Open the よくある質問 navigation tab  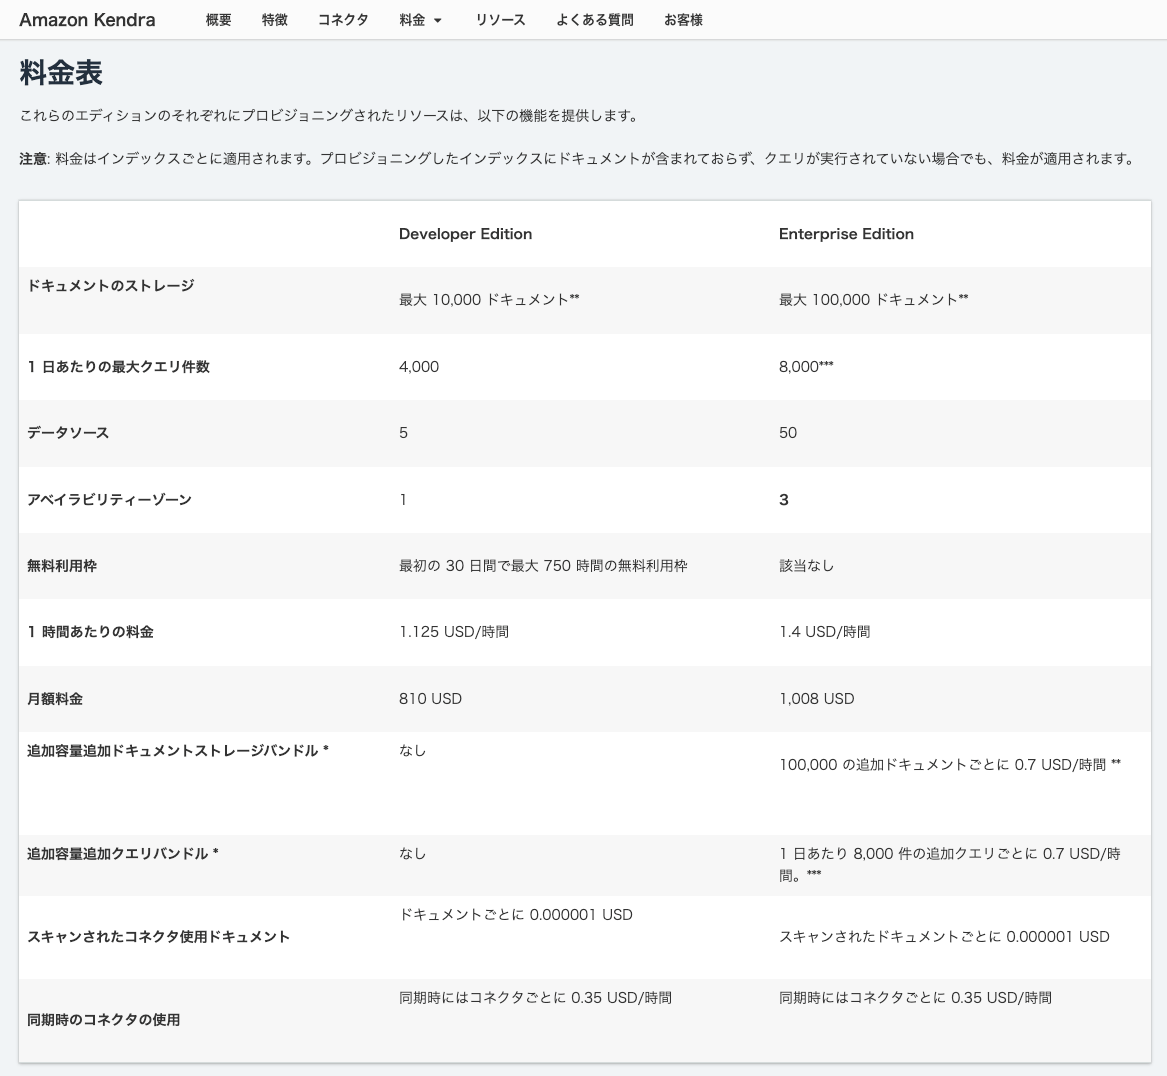point(595,20)
